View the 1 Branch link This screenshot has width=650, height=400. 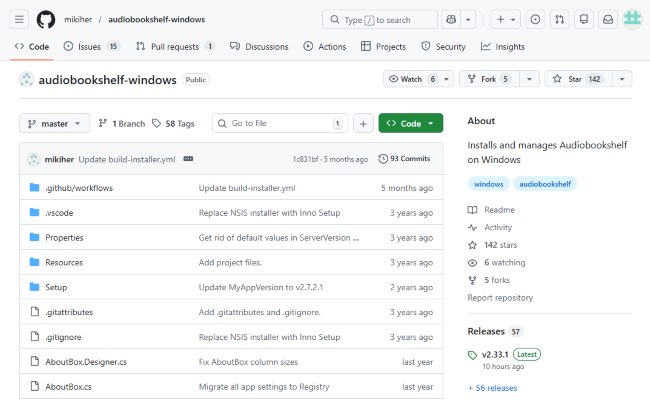[122, 124]
